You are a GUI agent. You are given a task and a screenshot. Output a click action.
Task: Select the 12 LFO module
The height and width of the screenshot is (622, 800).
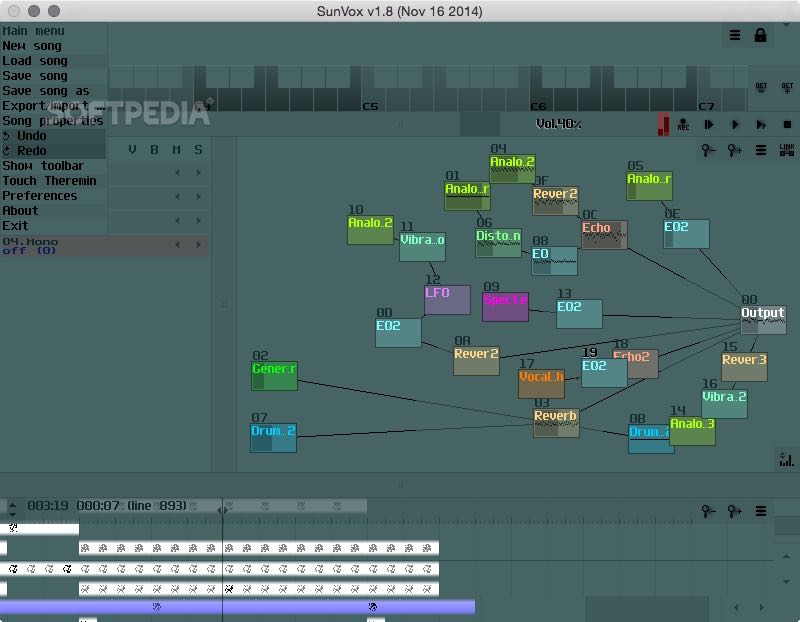click(x=447, y=300)
